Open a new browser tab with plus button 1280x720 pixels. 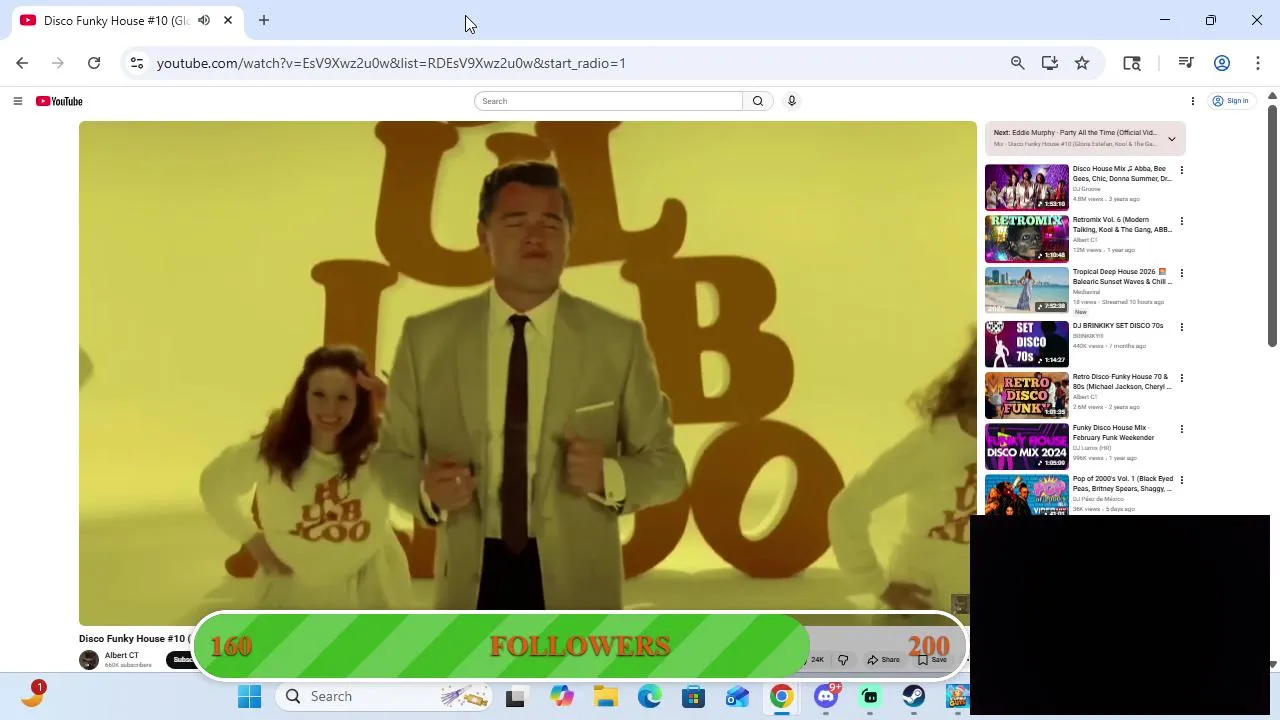264,20
